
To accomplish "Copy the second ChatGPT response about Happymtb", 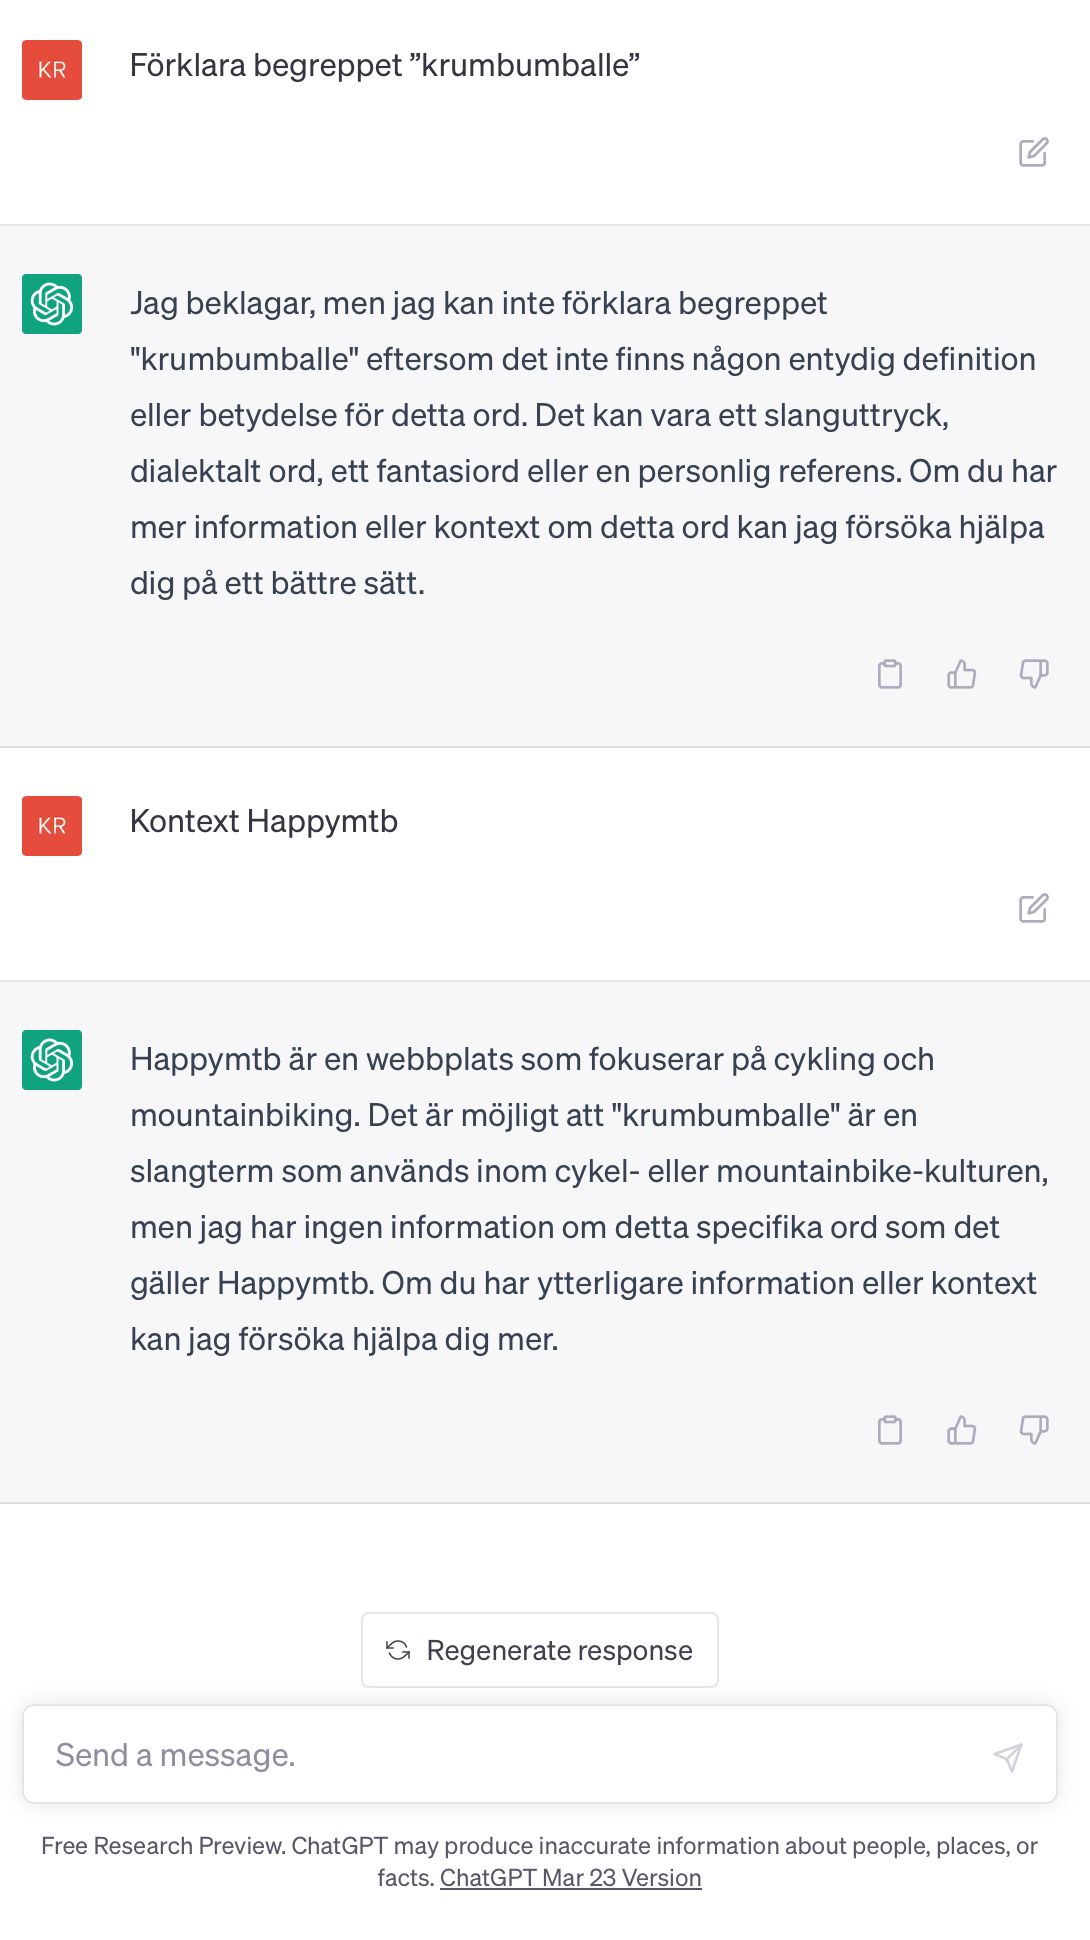I will pos(889,1430).
